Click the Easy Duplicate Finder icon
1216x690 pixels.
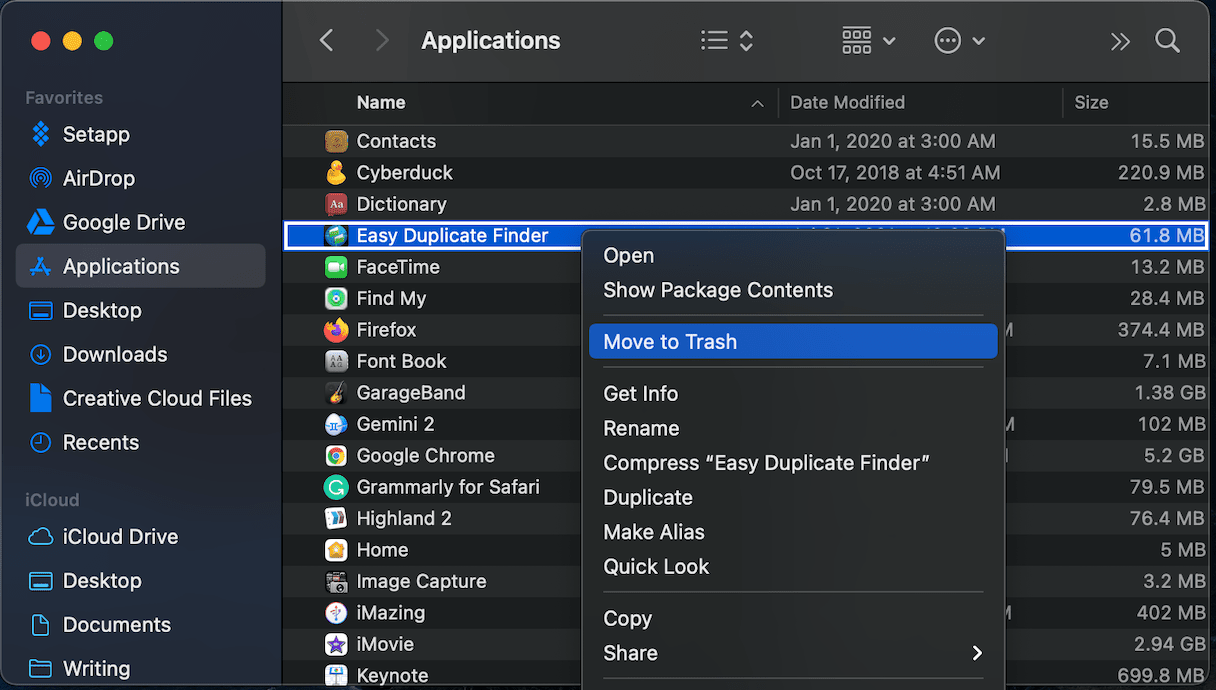[336, 235]
